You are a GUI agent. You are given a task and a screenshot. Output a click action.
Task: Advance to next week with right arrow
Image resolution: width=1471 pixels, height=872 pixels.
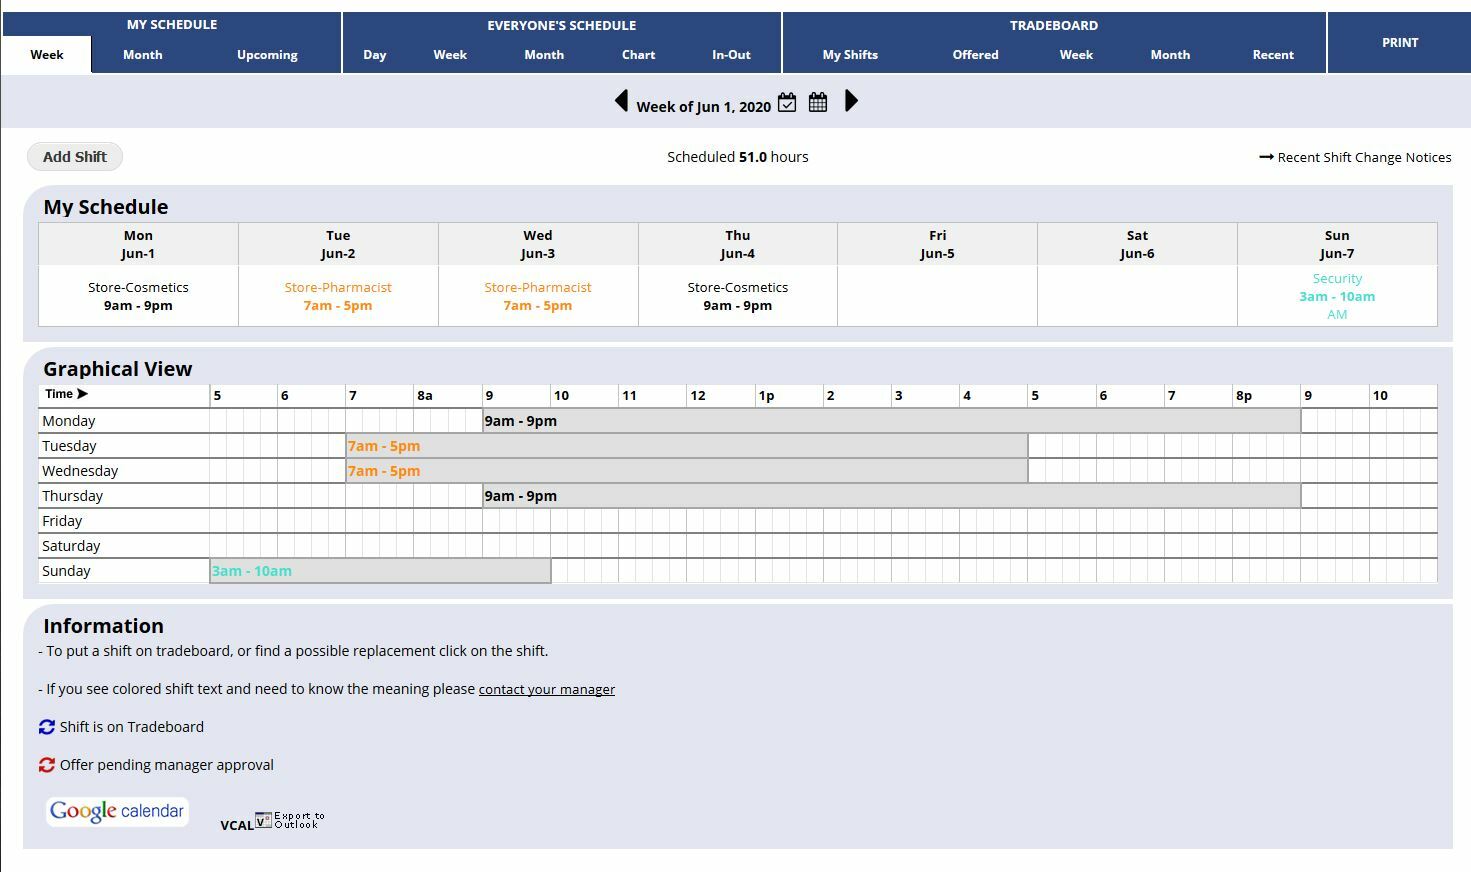pos(851,101)
